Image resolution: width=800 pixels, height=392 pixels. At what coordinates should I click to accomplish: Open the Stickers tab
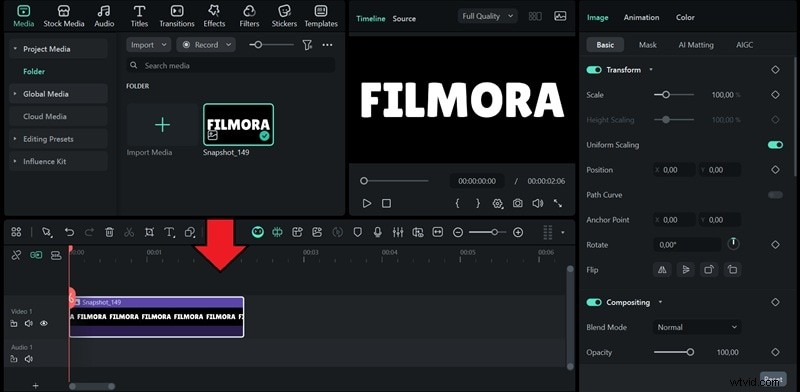(x=284, y=16)
